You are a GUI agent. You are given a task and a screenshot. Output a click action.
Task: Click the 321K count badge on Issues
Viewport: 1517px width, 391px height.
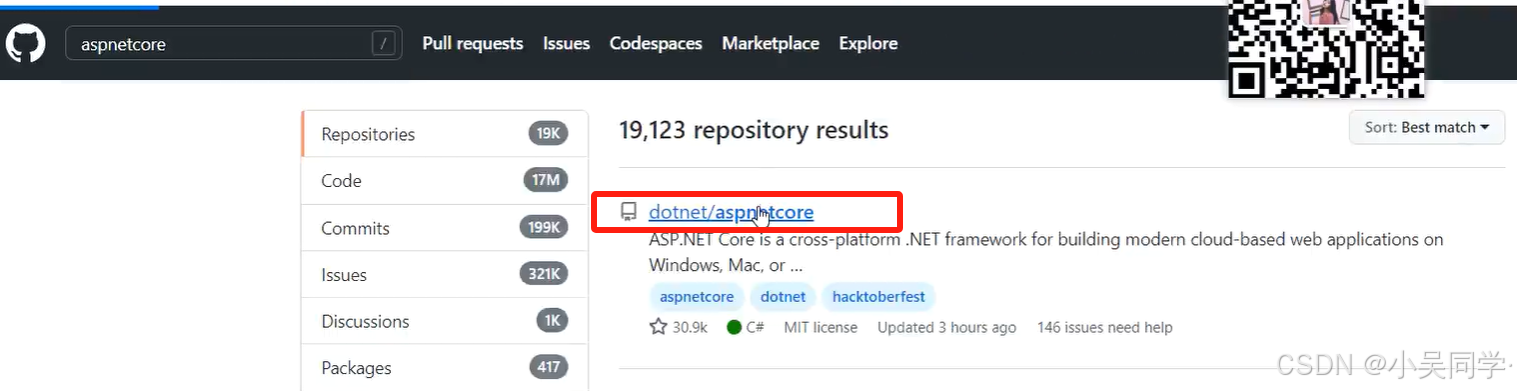click(543, 275)
